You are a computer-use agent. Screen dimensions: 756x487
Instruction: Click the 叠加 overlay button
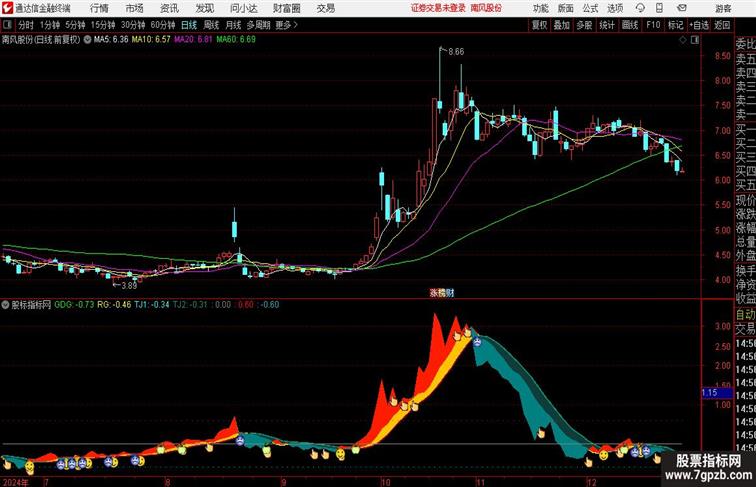point(562,25)
